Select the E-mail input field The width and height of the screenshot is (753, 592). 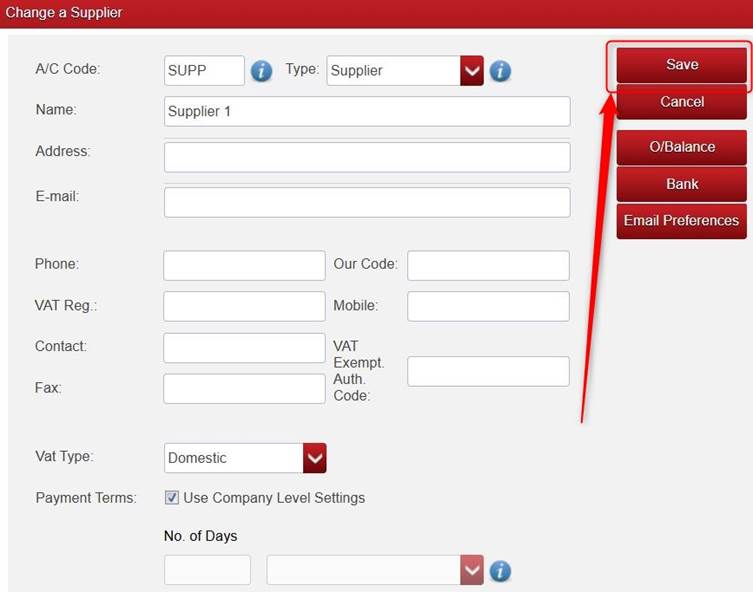click(x=367, y=202)
